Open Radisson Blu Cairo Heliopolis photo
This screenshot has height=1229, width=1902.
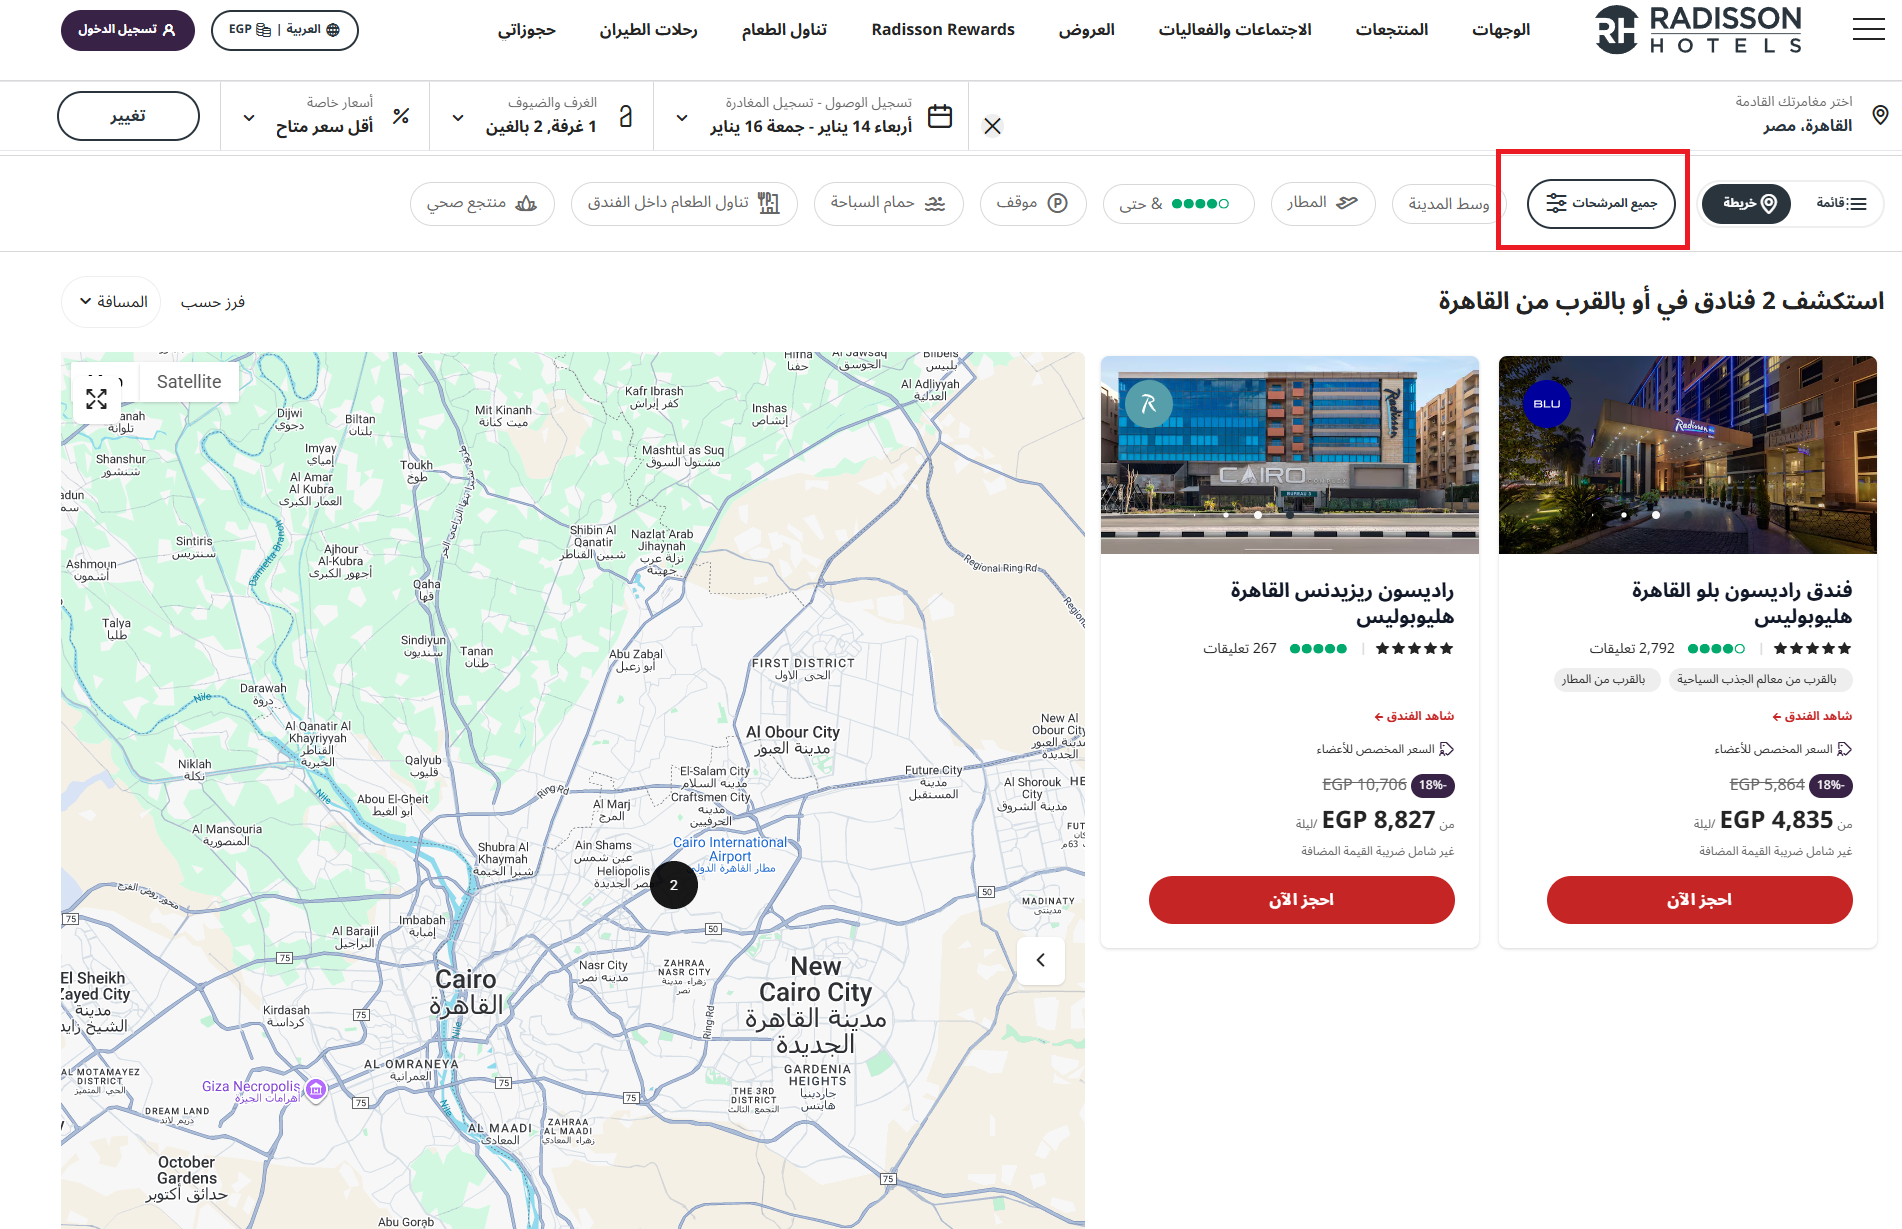click(x=1688, y=455)
